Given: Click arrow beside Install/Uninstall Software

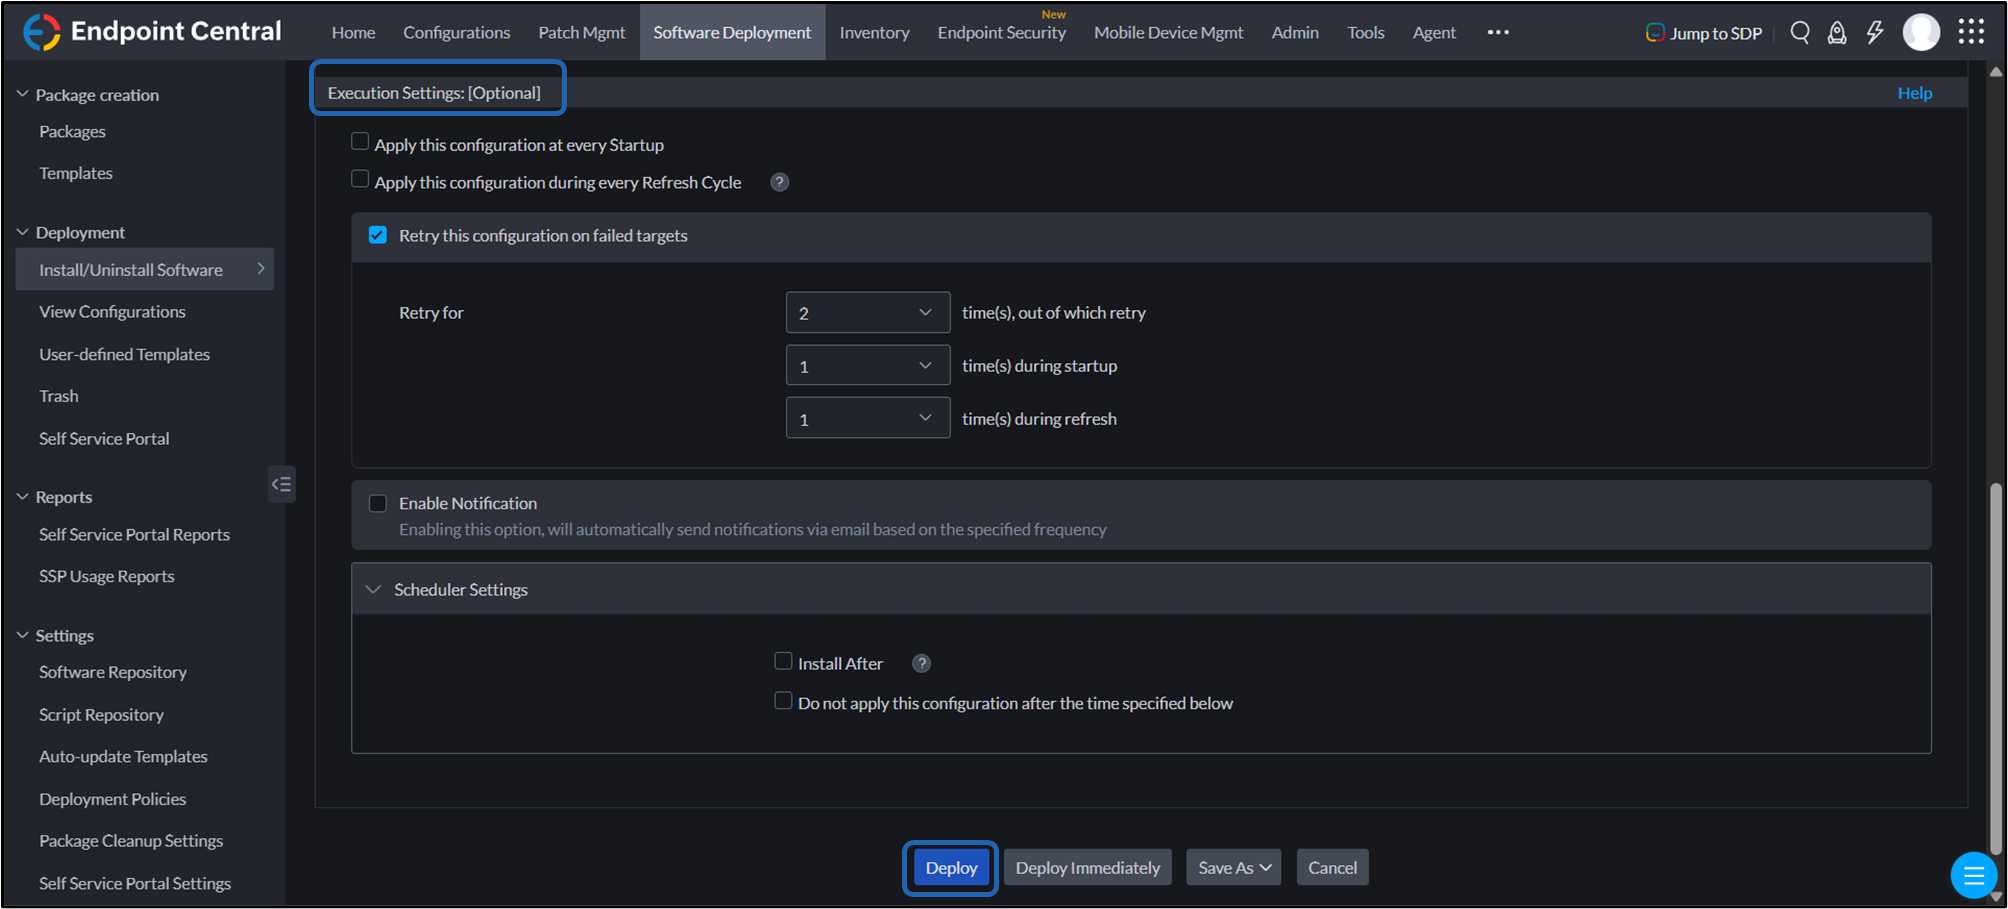Looking at the screenshot, I should pos(261,269).
